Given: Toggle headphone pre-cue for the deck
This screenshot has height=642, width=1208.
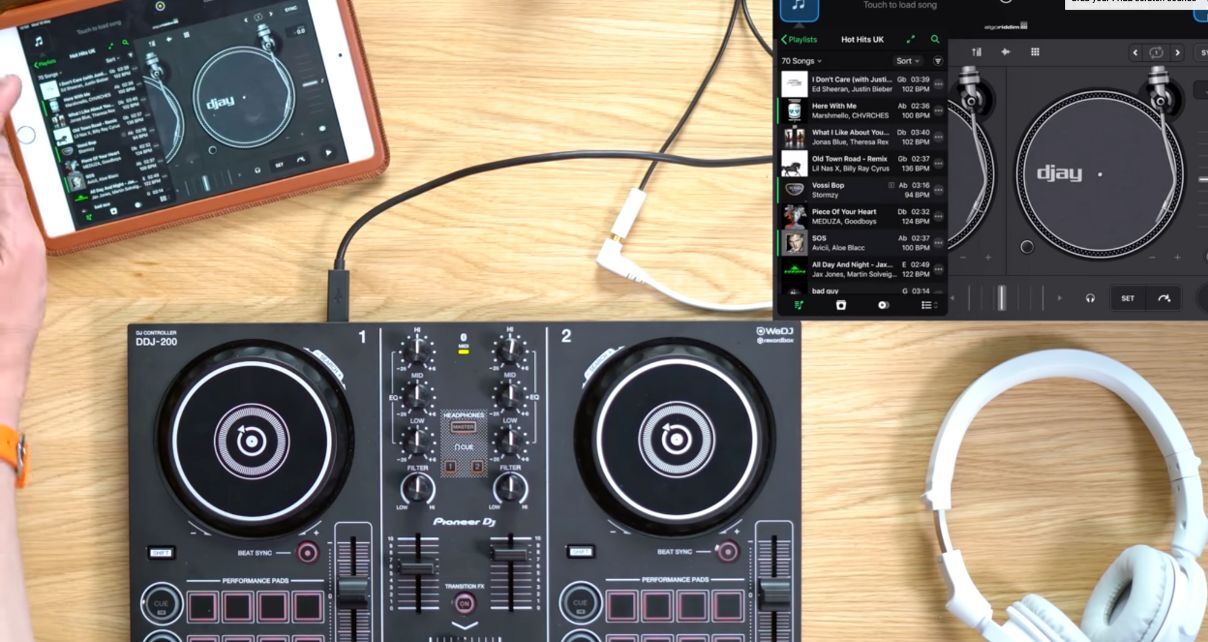Looking at the screenshot, I should [x=1090, y=298].
